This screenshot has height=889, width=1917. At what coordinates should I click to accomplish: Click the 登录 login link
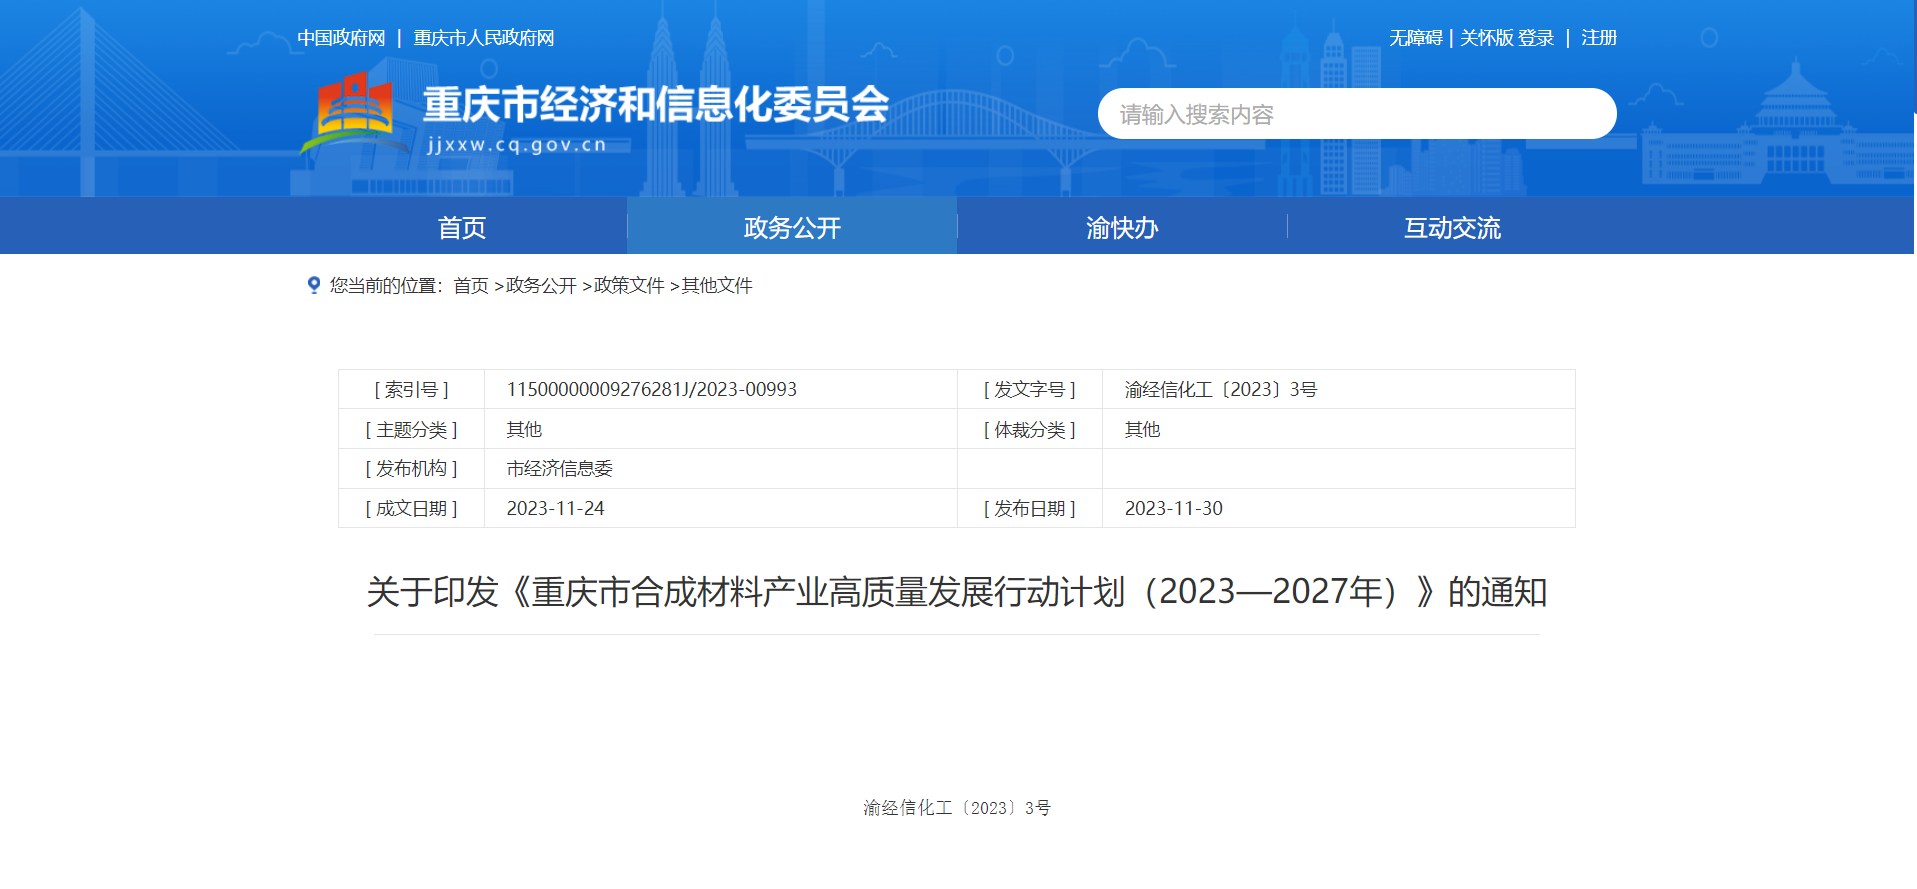(x=1537, y=38)
